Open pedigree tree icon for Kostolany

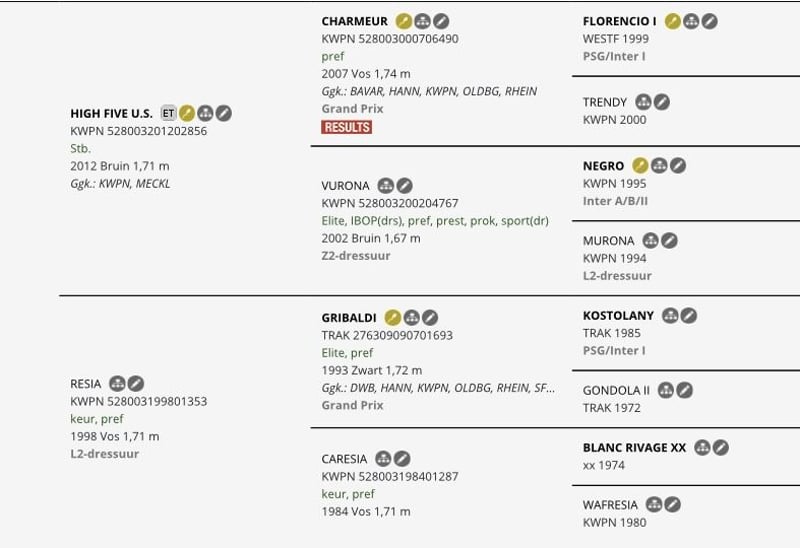point(670,316)
